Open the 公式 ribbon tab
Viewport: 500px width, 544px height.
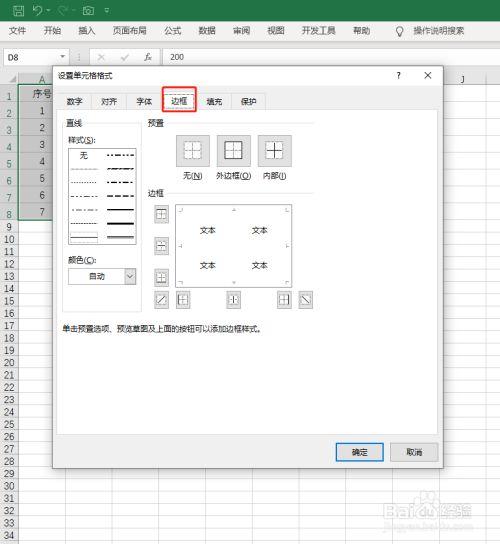[172, 31]
